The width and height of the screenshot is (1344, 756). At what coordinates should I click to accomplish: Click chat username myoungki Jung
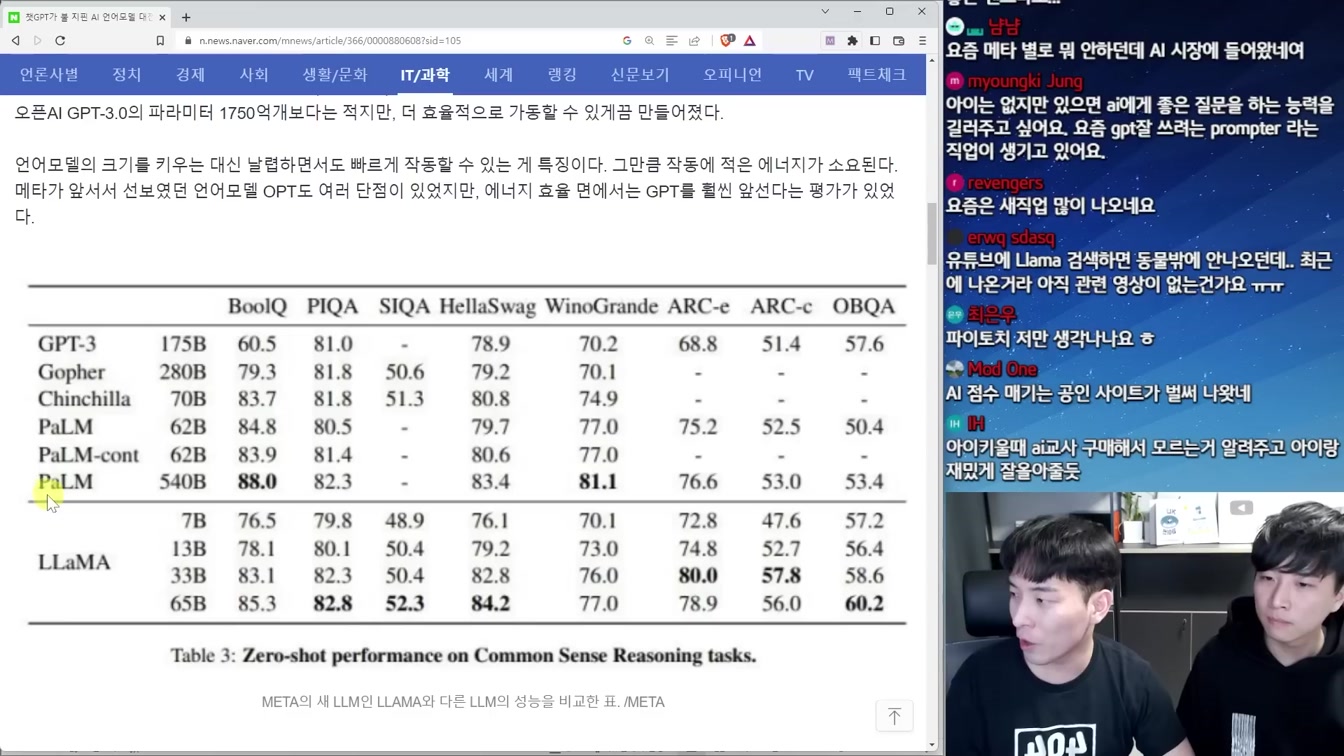1025,82
